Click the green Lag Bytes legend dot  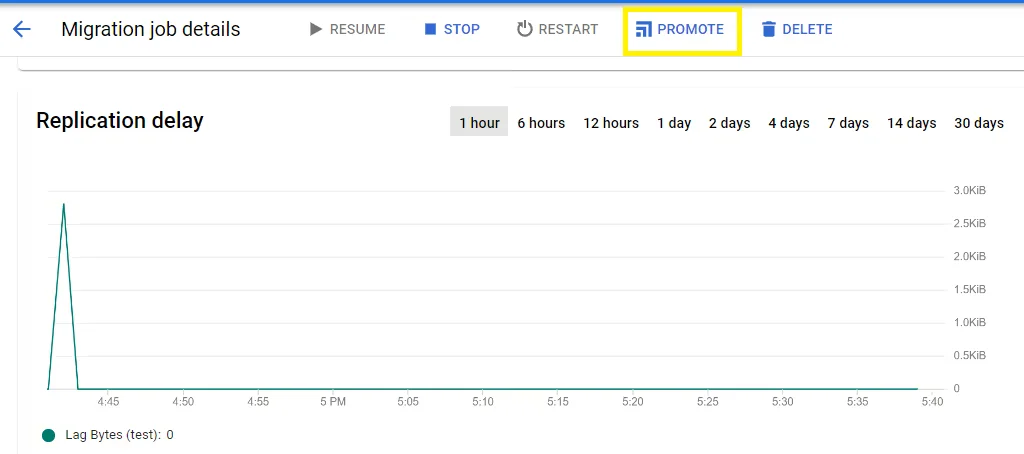tap(48, 435)
